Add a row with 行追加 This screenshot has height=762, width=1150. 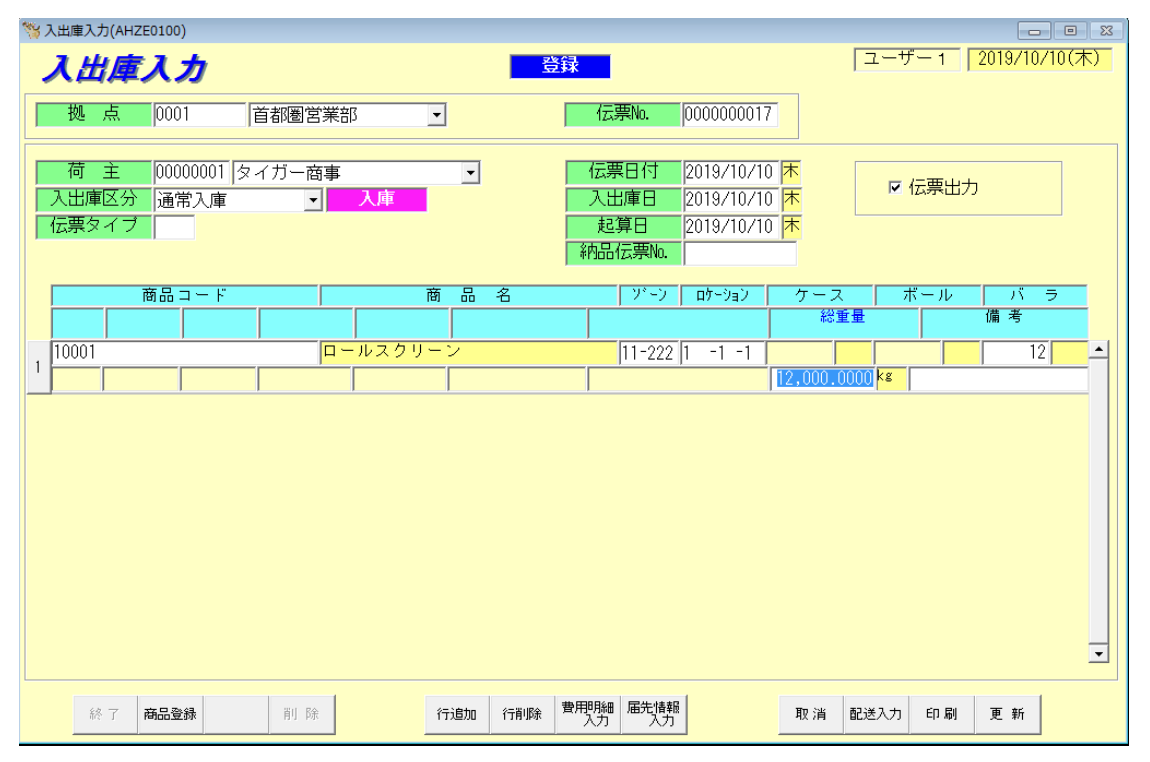pos(456,714)
